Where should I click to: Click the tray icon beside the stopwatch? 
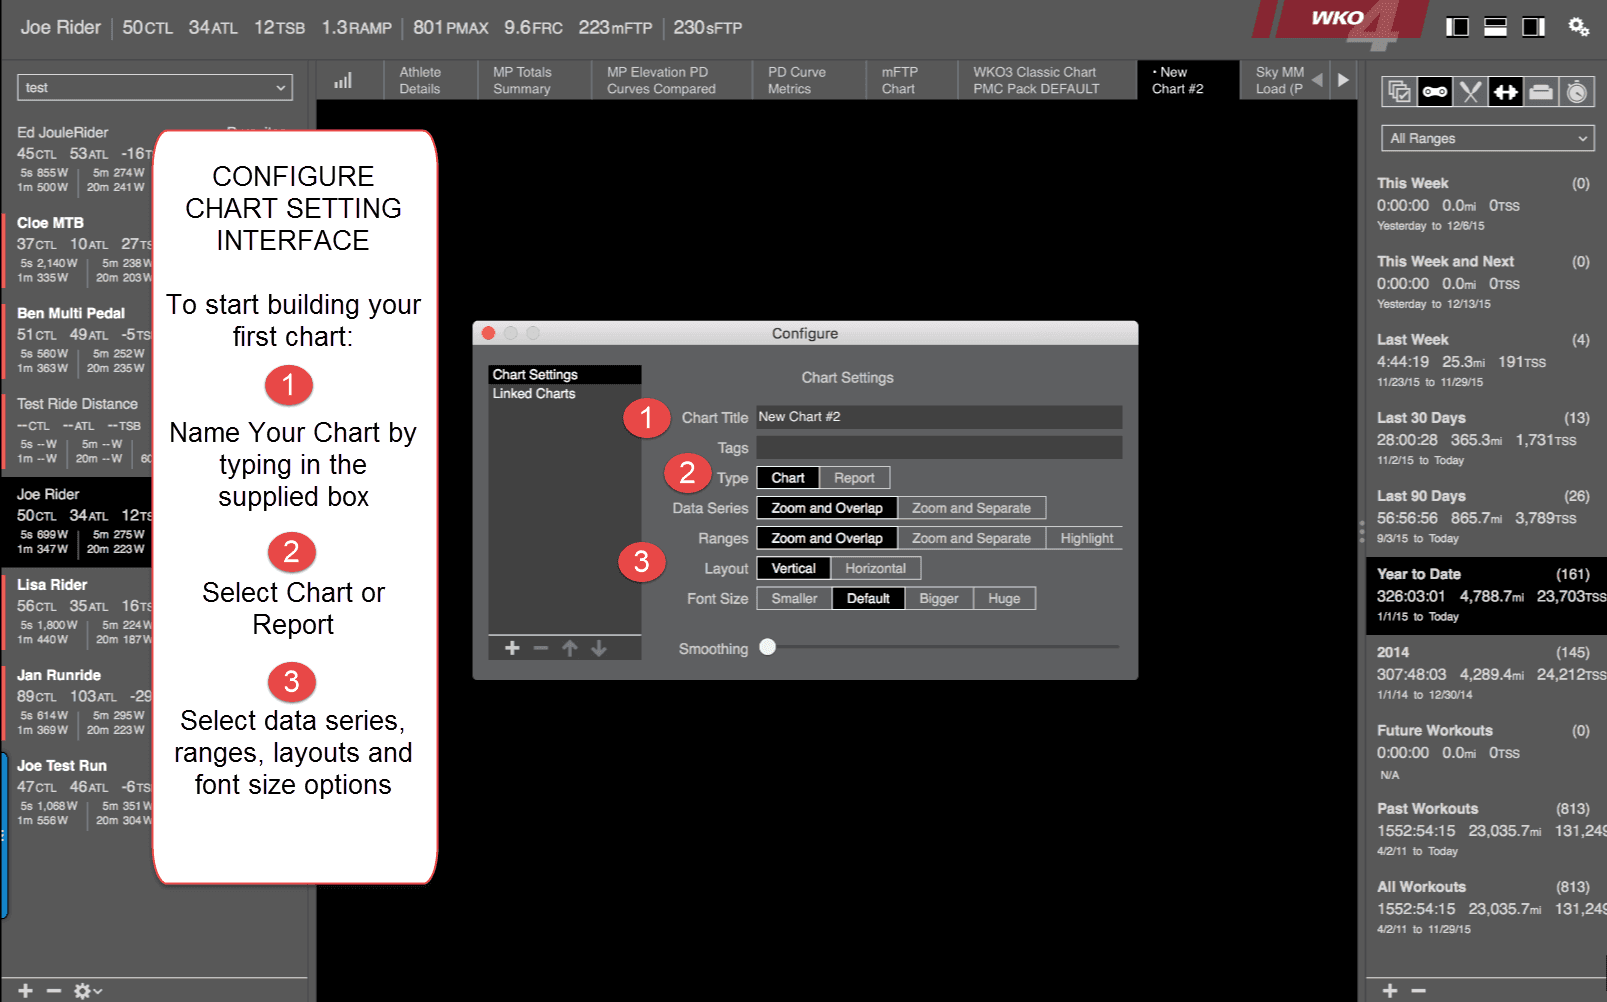click(x=1541, y=92)
